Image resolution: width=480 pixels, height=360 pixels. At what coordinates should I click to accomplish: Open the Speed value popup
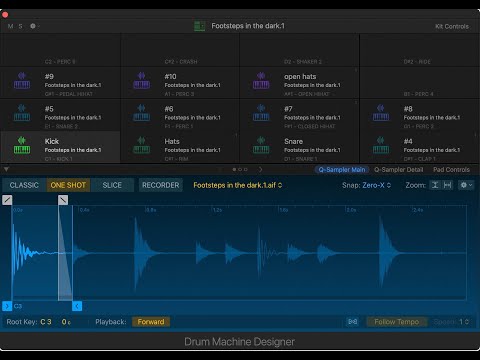464,322
